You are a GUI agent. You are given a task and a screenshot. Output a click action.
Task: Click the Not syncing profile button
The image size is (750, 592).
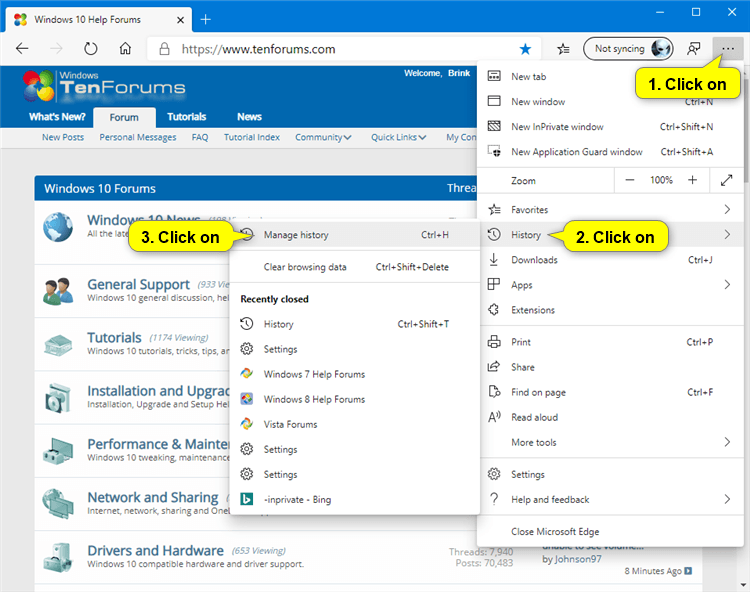[x=628, y=49]
